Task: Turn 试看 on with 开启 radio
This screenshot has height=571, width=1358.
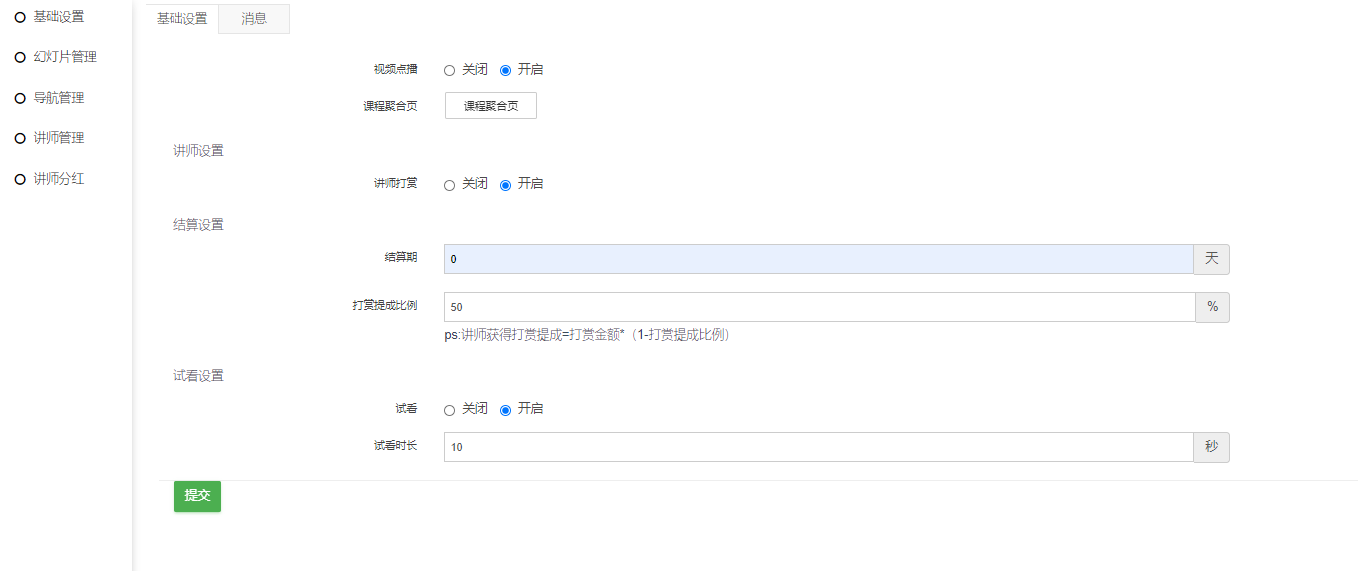Action: pyautogui.click(x=505, y=410)
